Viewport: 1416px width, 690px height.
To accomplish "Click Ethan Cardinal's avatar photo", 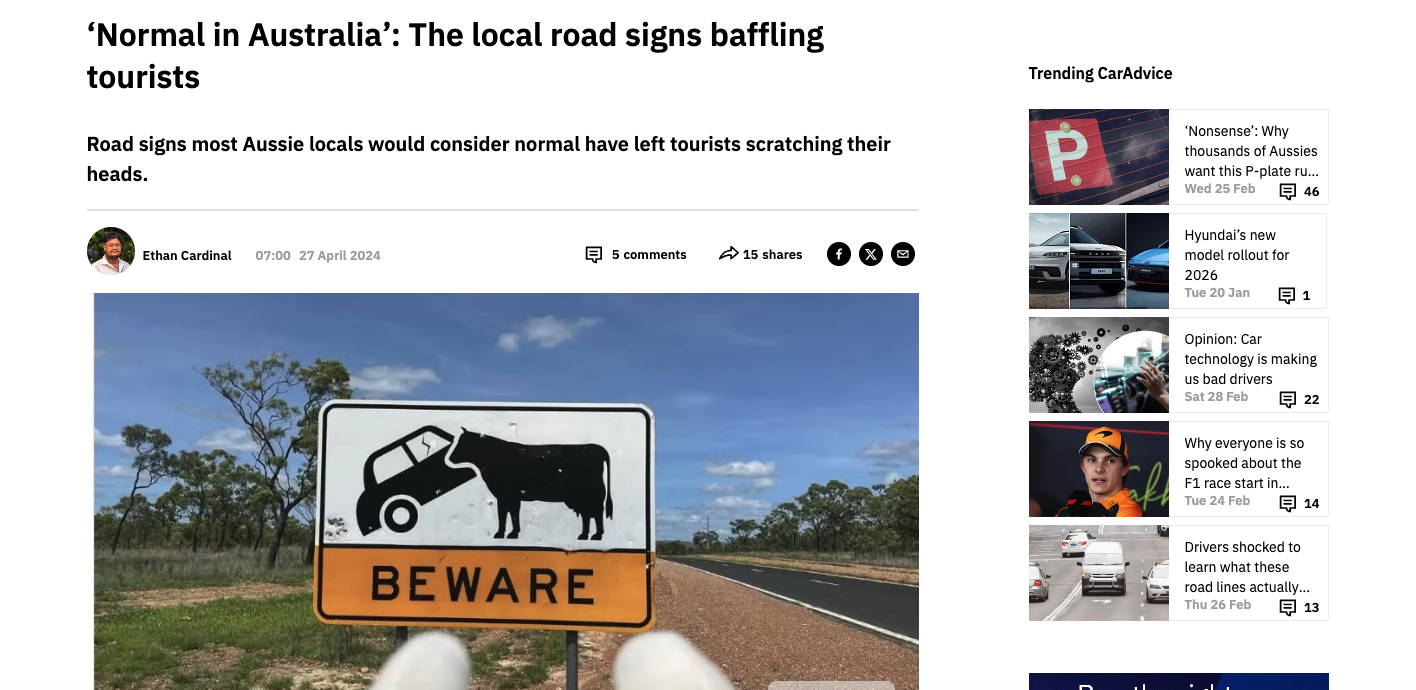I will tap(111, 251).
